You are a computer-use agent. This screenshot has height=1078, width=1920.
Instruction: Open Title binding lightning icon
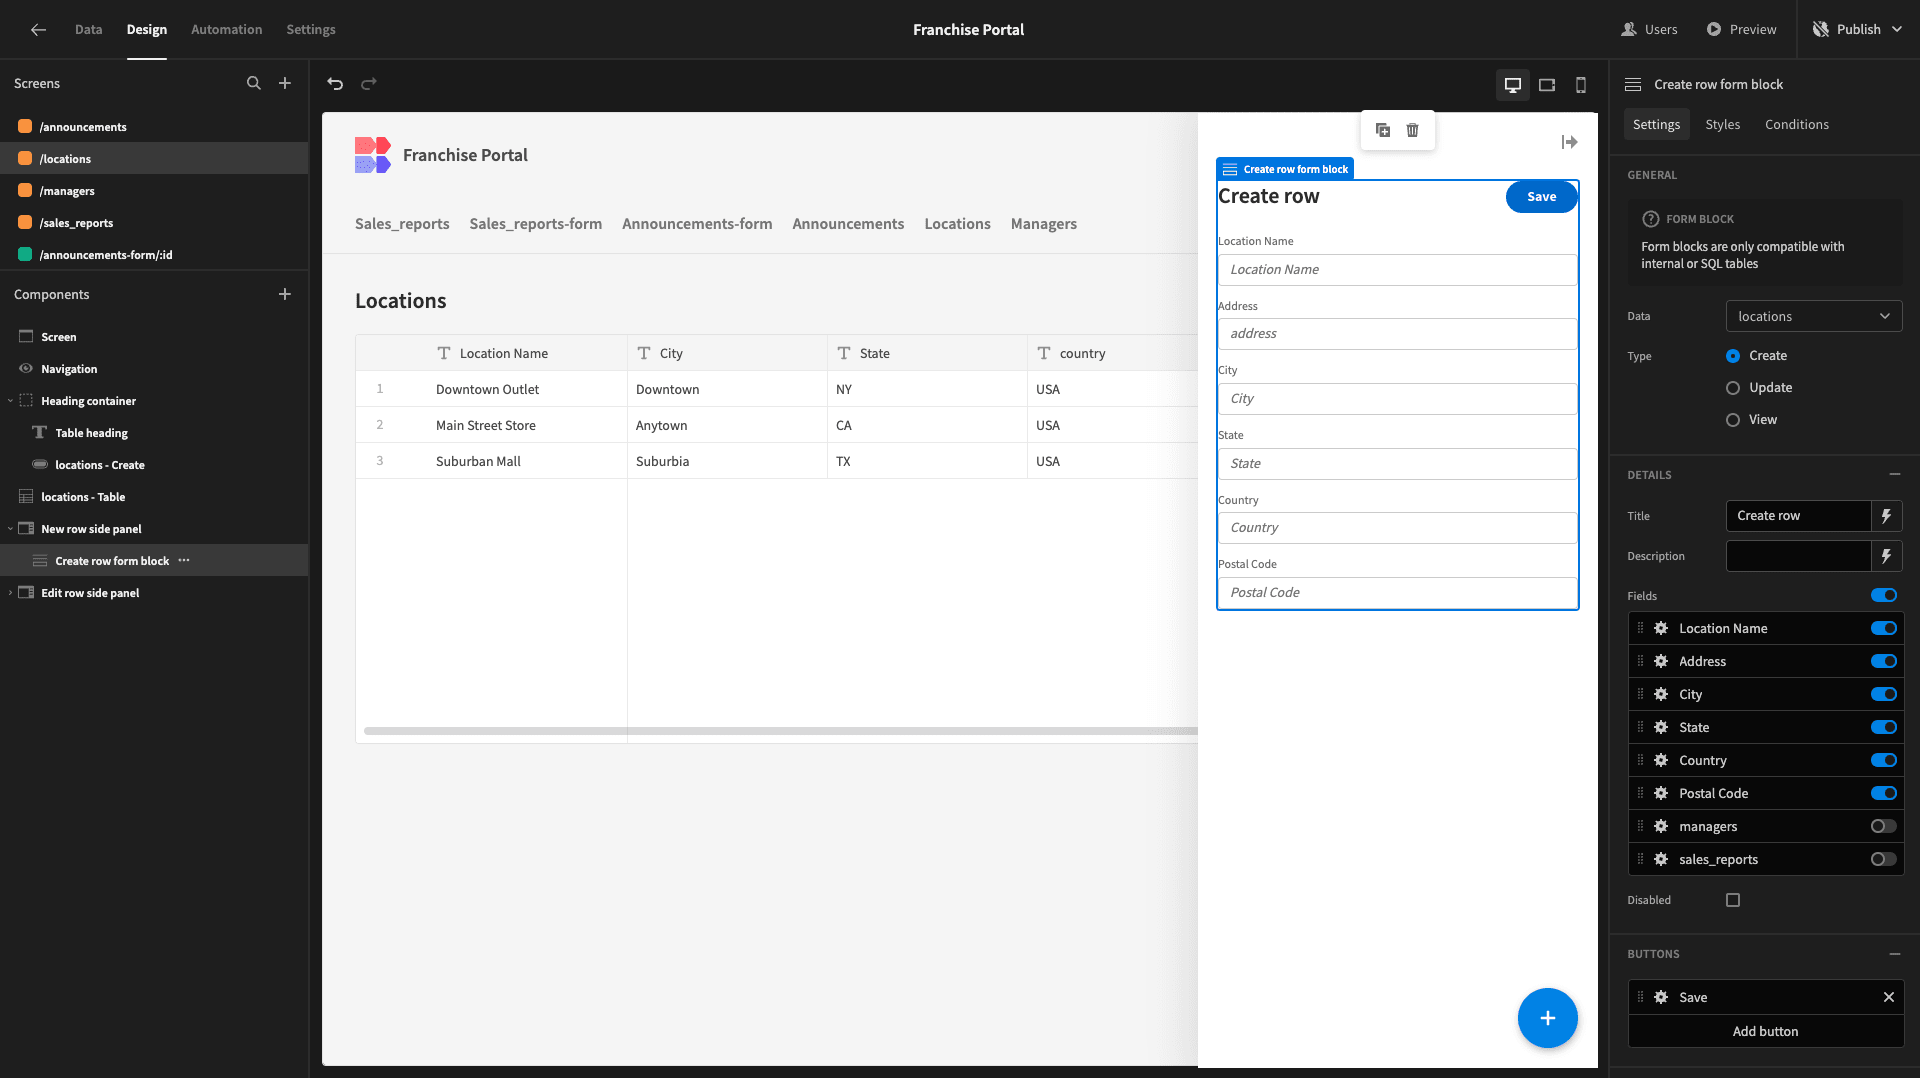[x=1886, y=516]
